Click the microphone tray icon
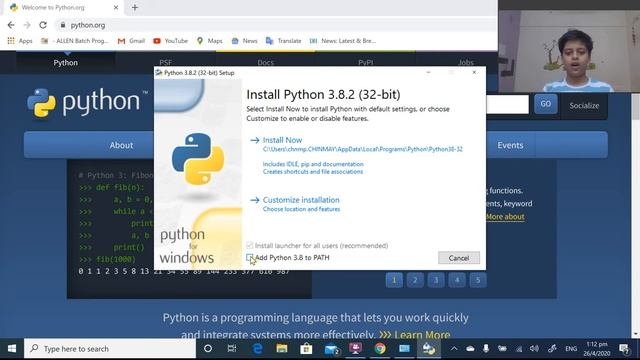This screenshot has height=360, width=640. tap(486, 349)
